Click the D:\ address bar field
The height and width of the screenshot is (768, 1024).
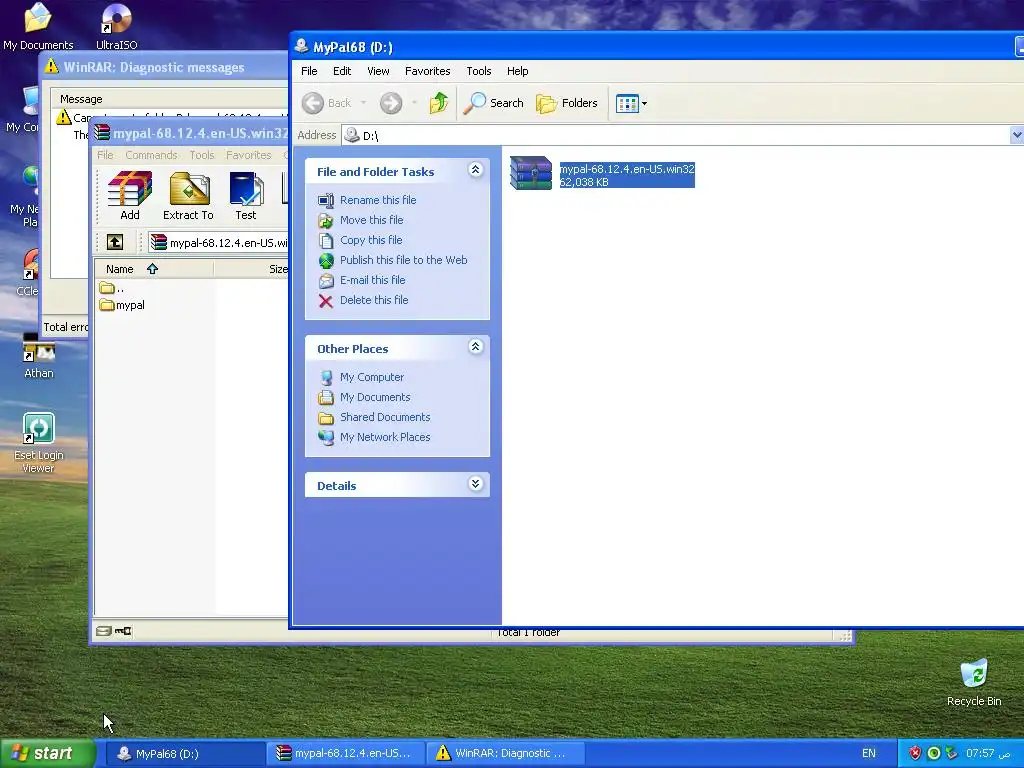coord(676,135)
